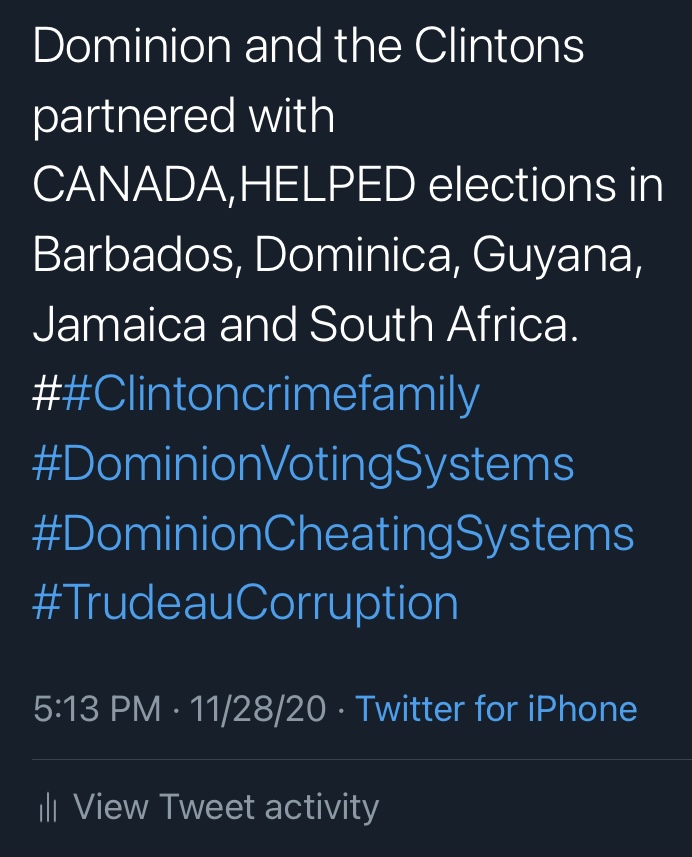
Task: Click the word Guyana in tweet text
Action: [556, 255]
